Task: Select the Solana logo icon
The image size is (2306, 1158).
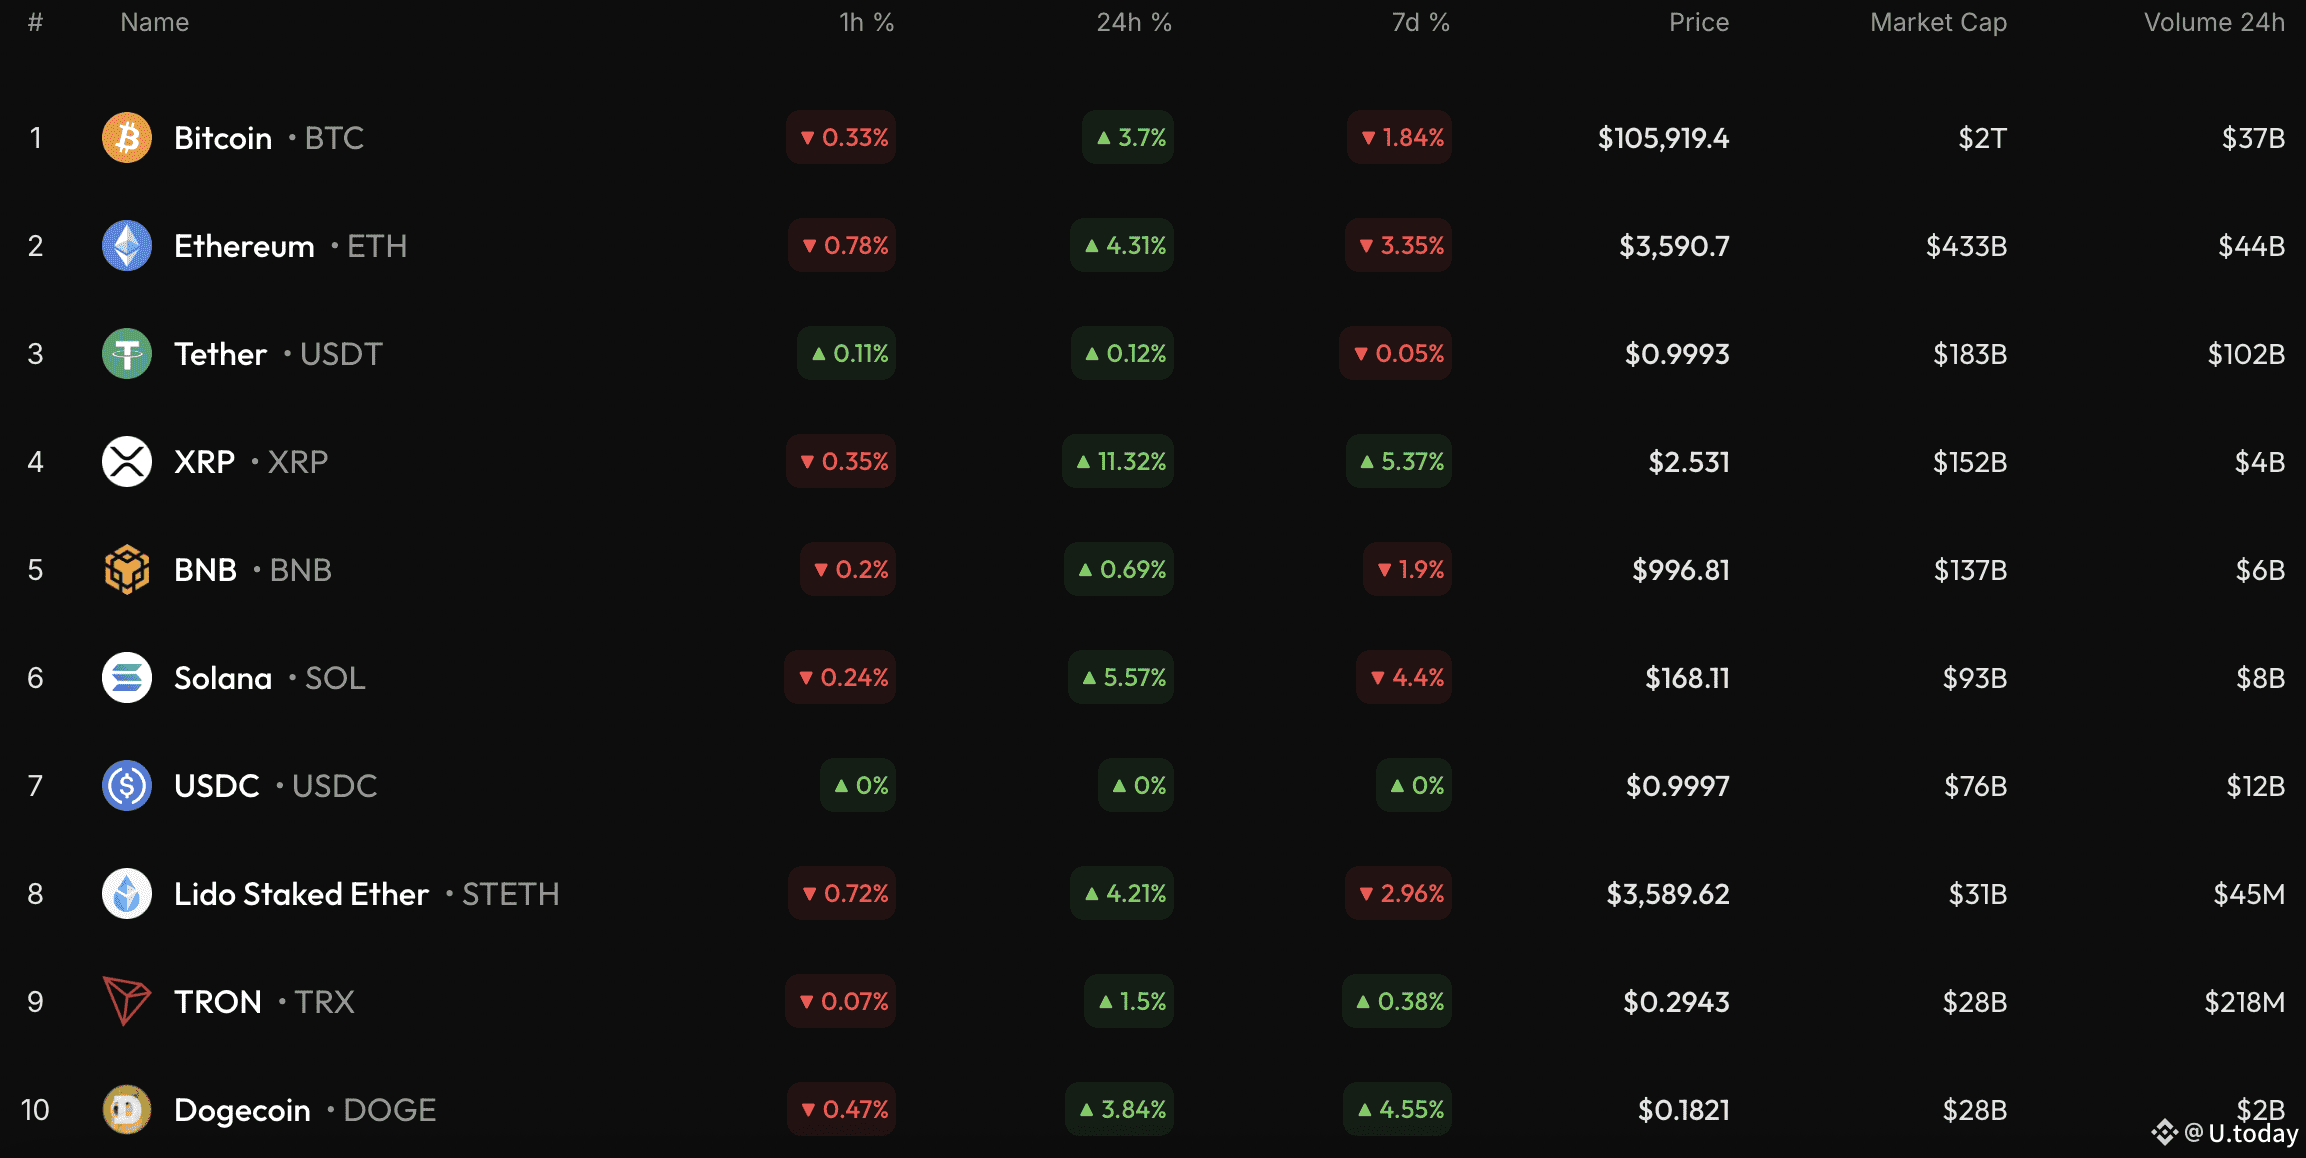Action: (x=127, y=678)
